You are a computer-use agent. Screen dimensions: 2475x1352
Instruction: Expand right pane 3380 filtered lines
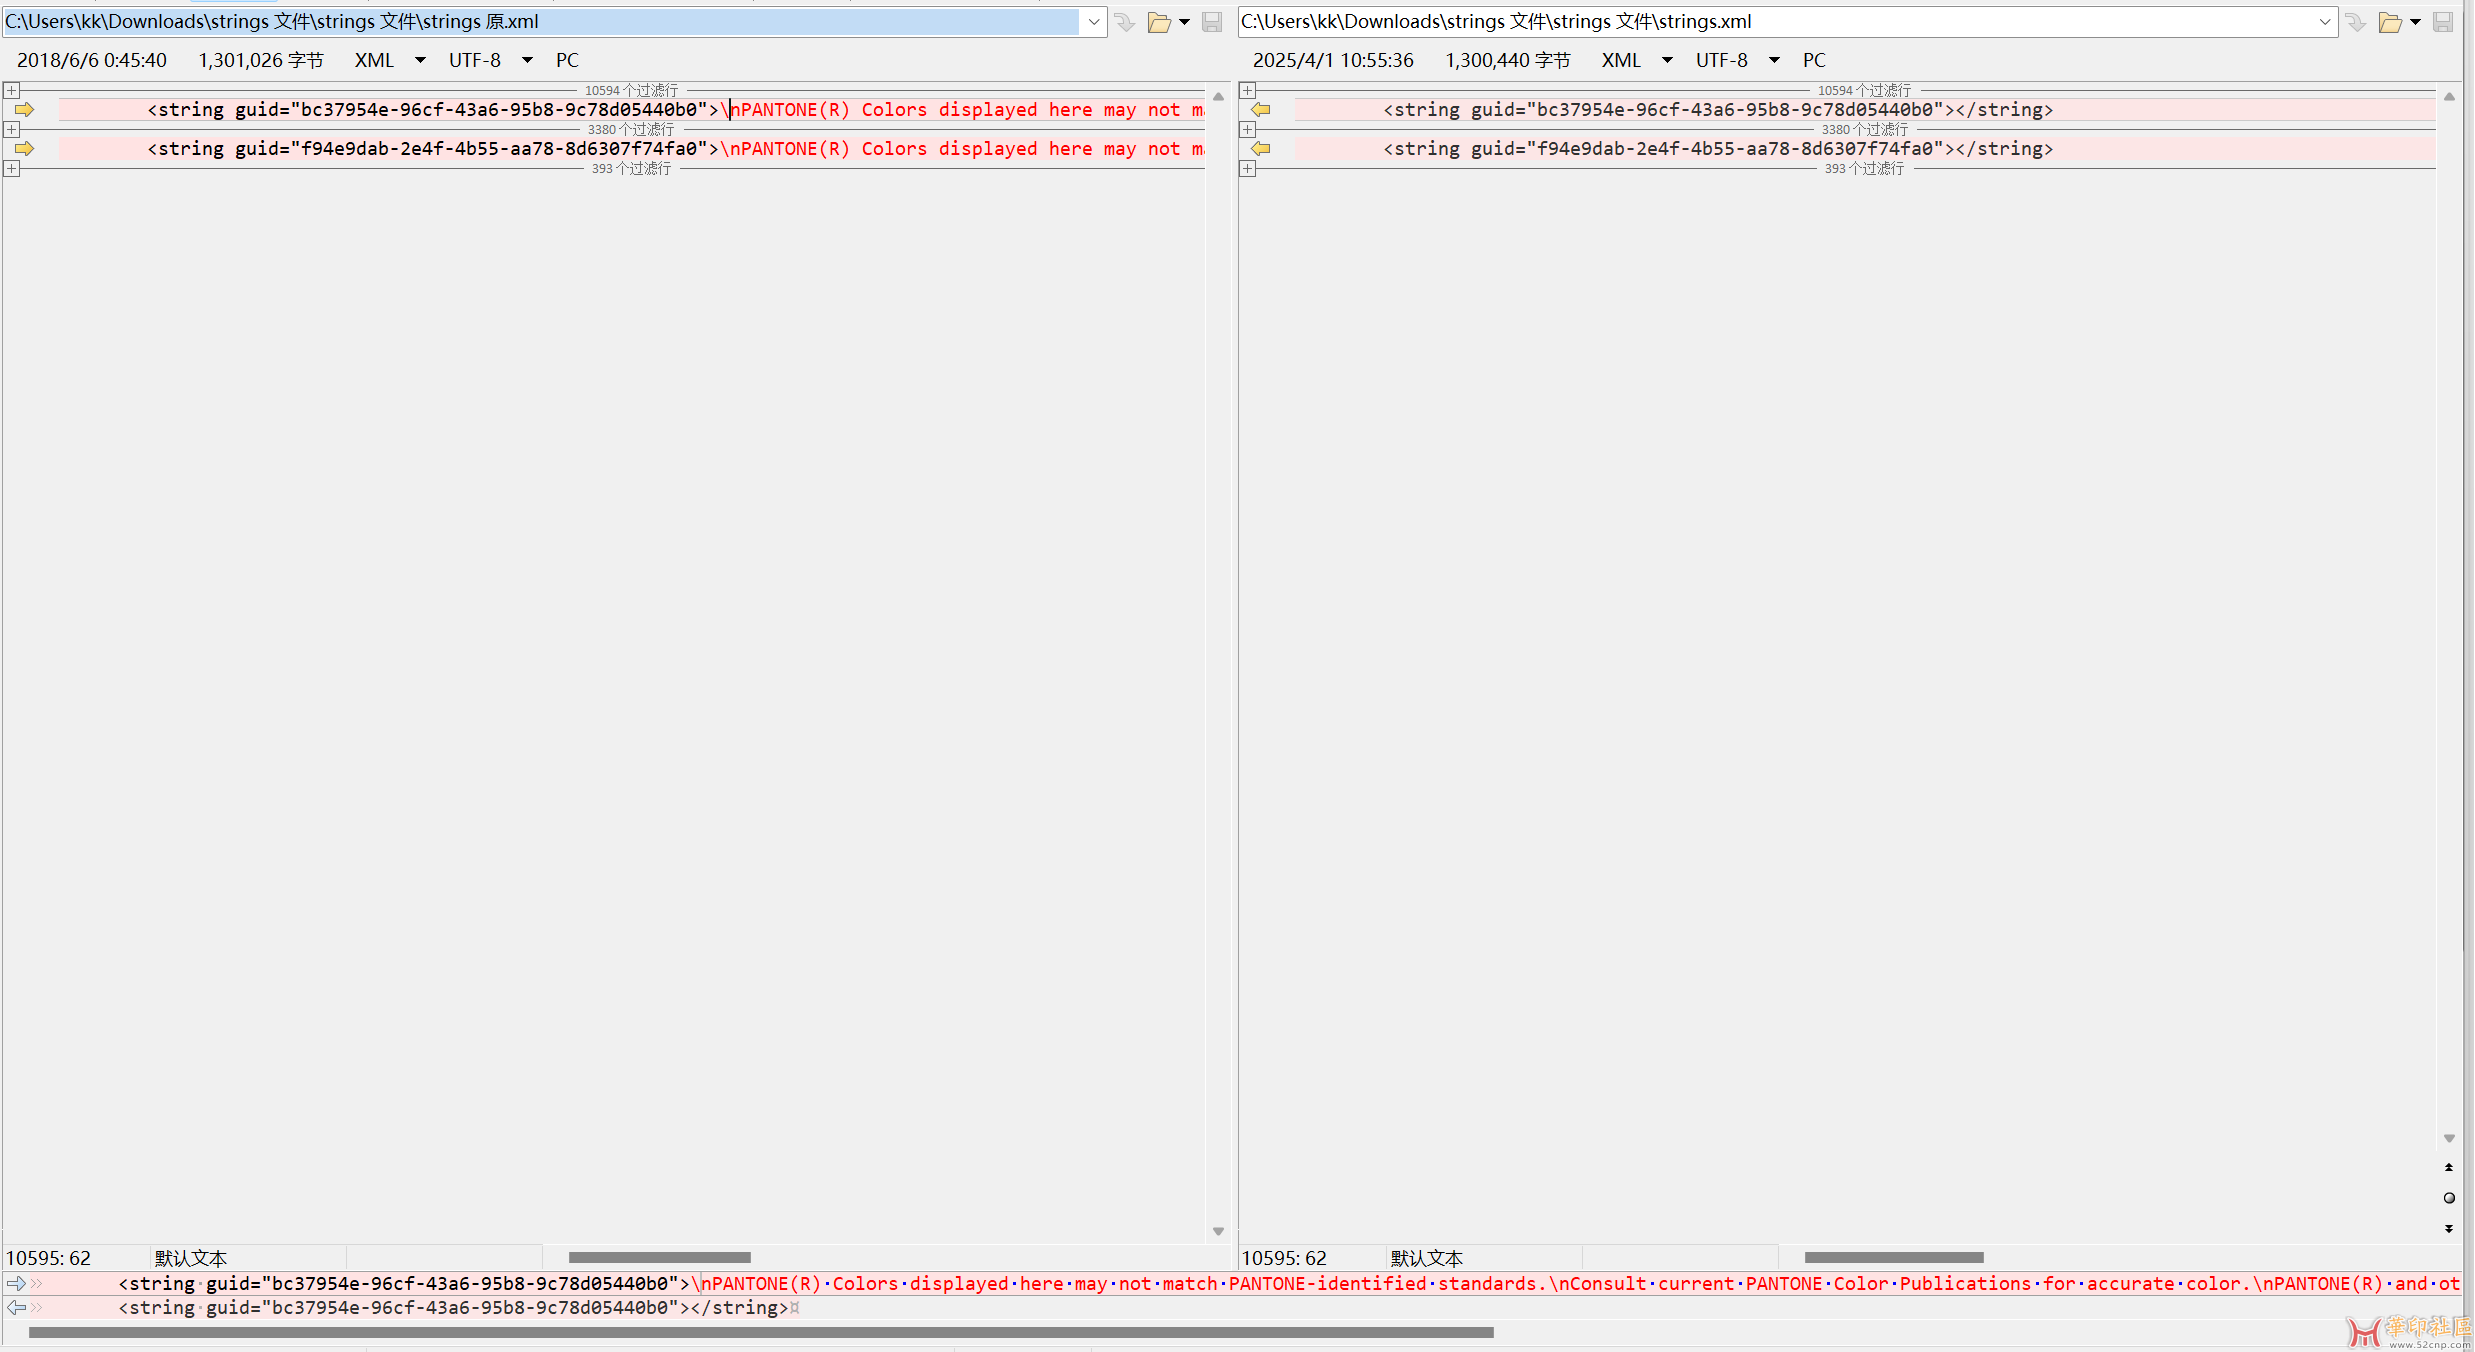(x=1248, y=130)
